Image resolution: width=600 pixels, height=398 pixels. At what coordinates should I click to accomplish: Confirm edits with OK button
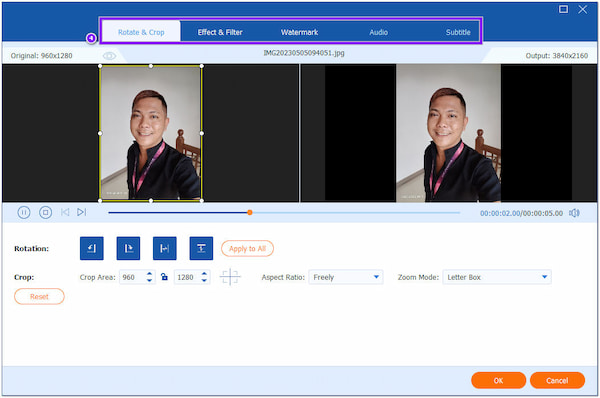[x=498, y=380]
